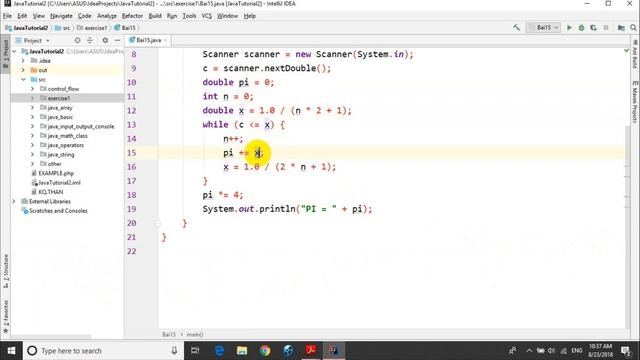640x360 pixels.
Task: Open the Refactor menu
Action: [132, 16]
